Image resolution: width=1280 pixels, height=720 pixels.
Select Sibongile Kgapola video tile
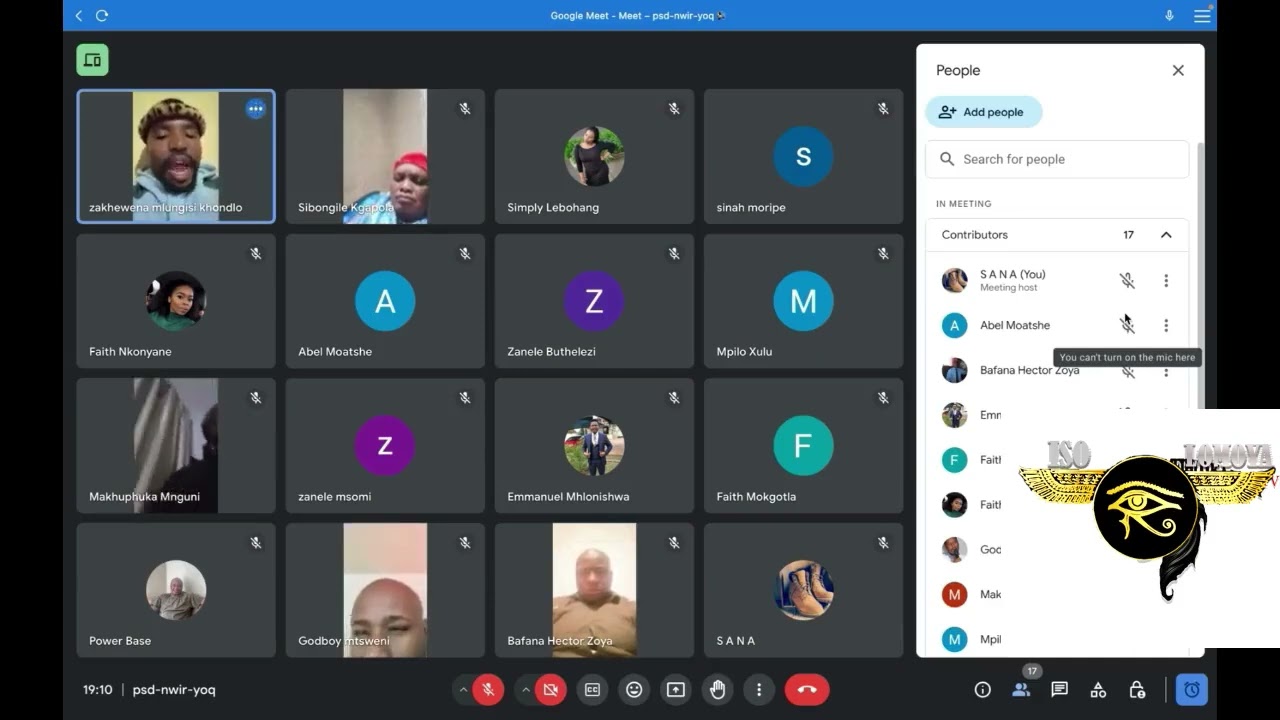click(385, 156)
